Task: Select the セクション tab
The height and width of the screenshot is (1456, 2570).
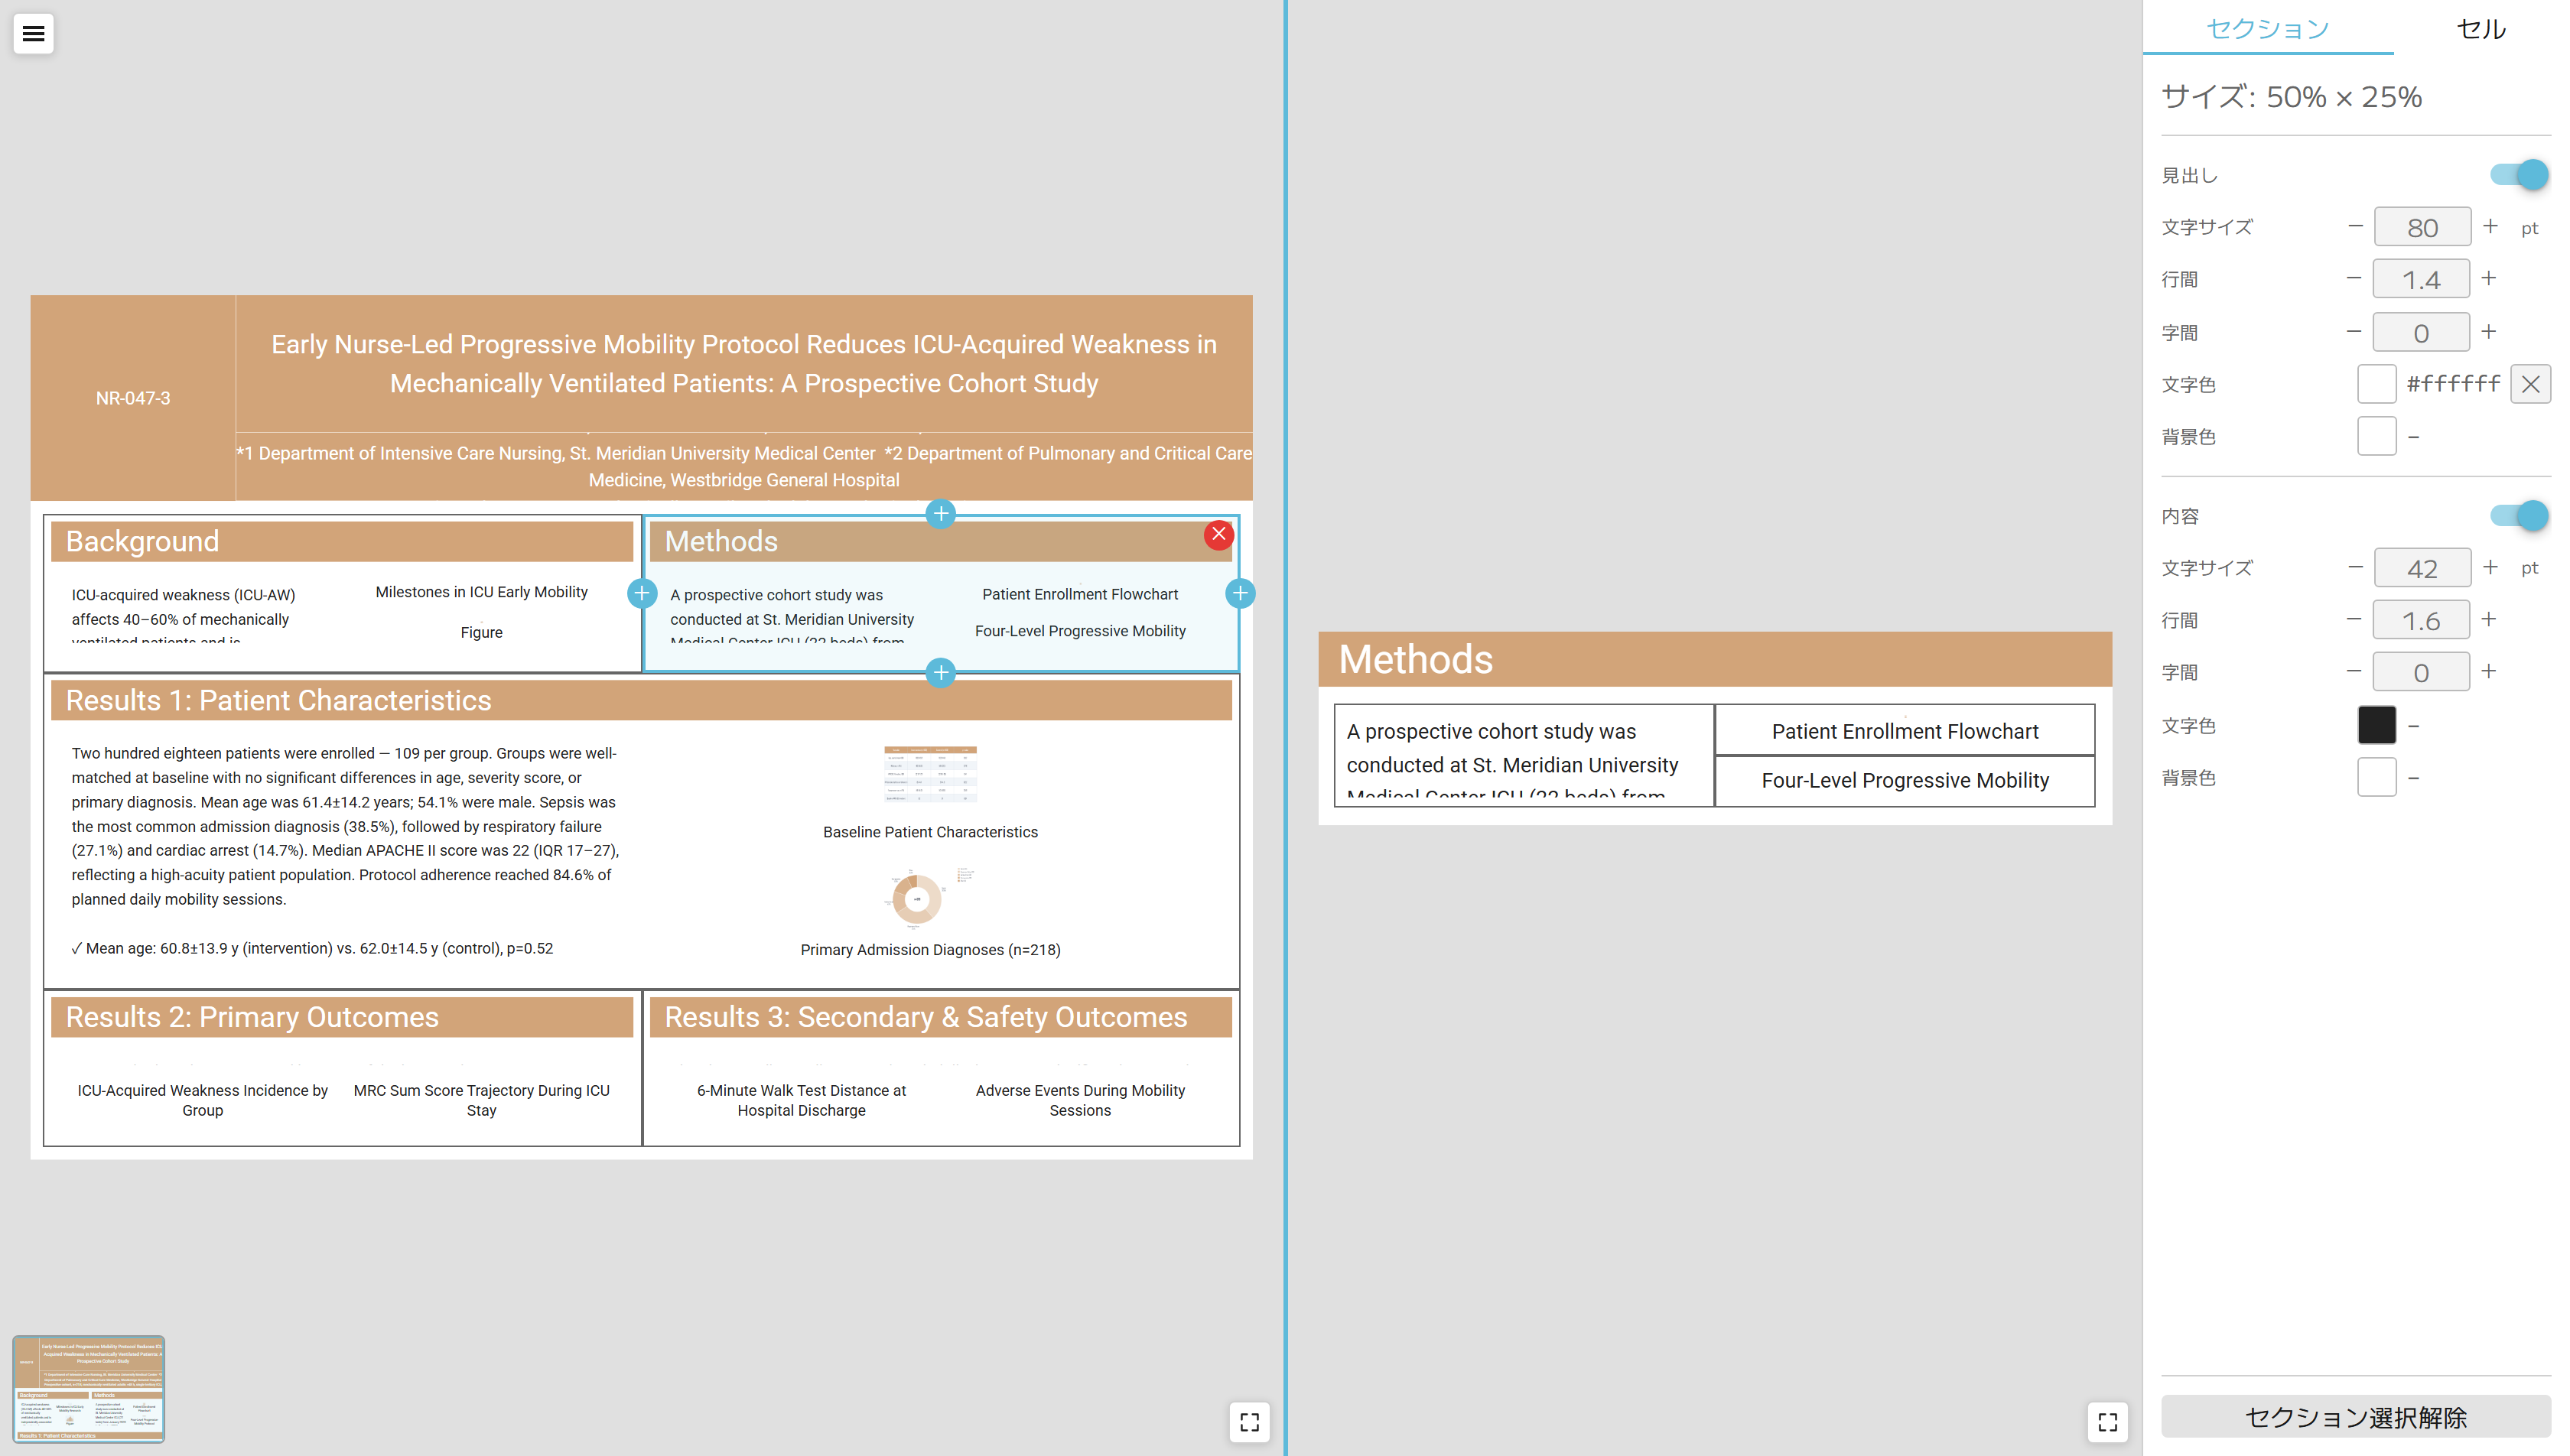Action: 2267,29
